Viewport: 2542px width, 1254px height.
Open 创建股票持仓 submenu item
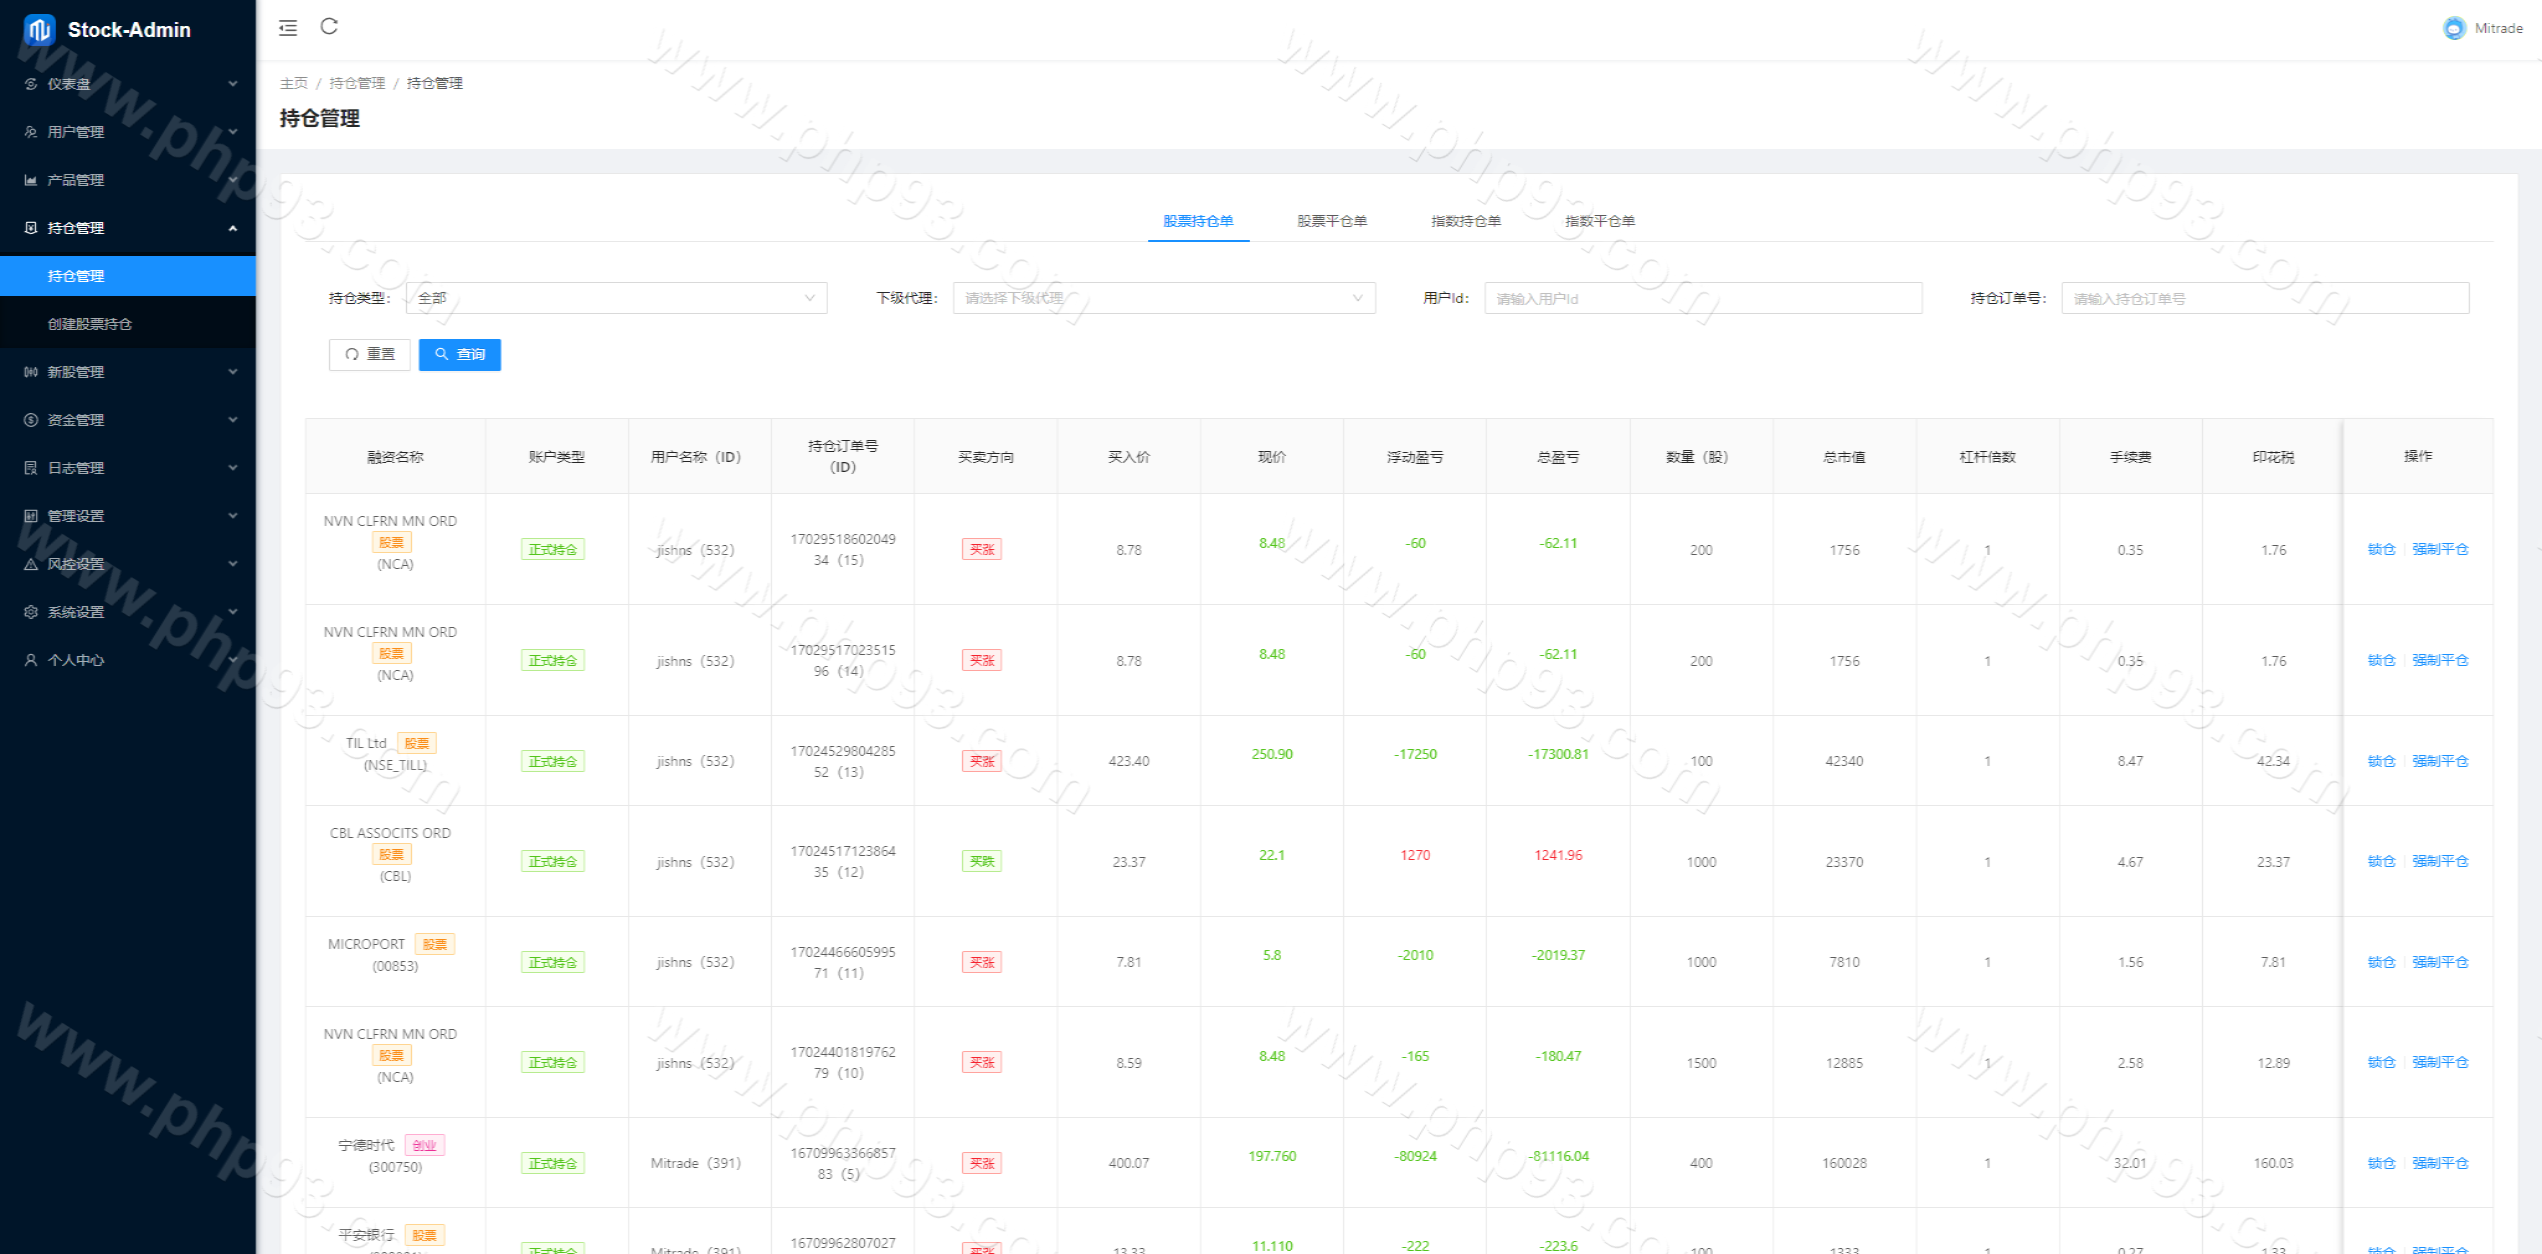click(x=90, y=324)
